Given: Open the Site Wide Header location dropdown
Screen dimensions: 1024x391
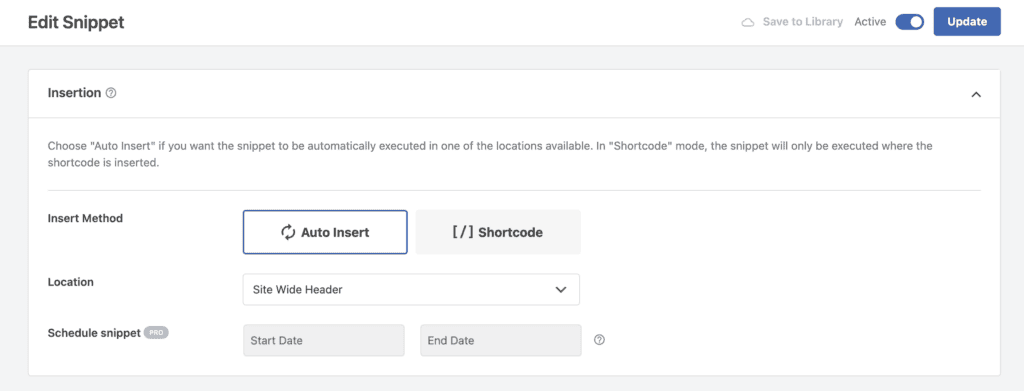Looking at the screenshot, I should coord(411,289).
